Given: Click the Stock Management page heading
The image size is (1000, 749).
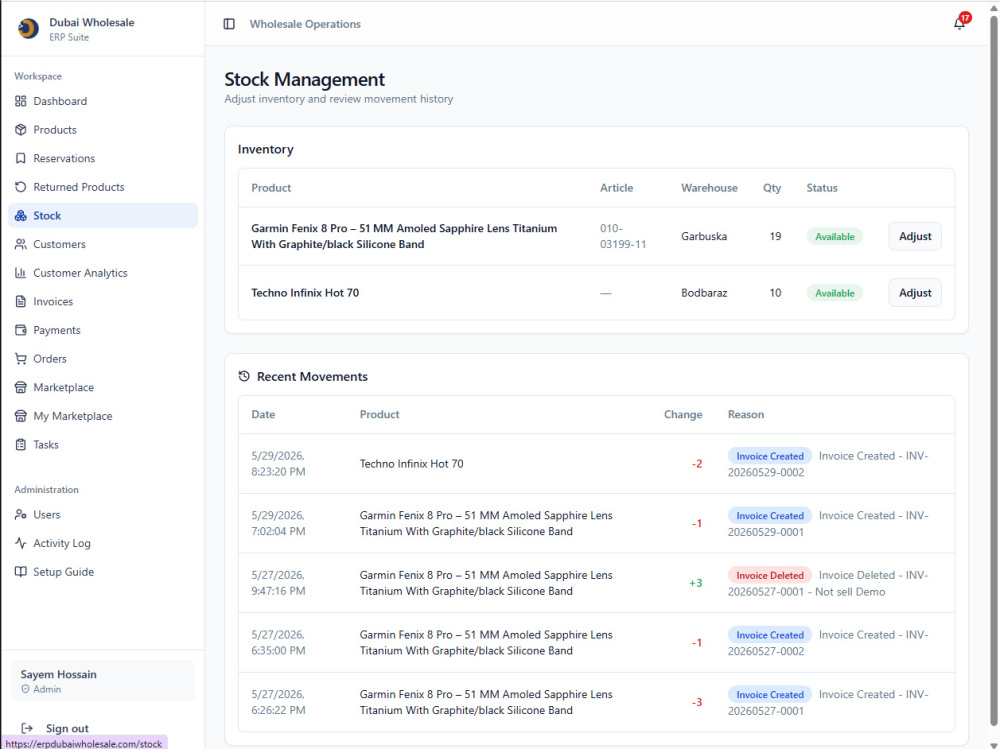Looking at the screenshot, I should pyautogui.click(x=304, y=79).
